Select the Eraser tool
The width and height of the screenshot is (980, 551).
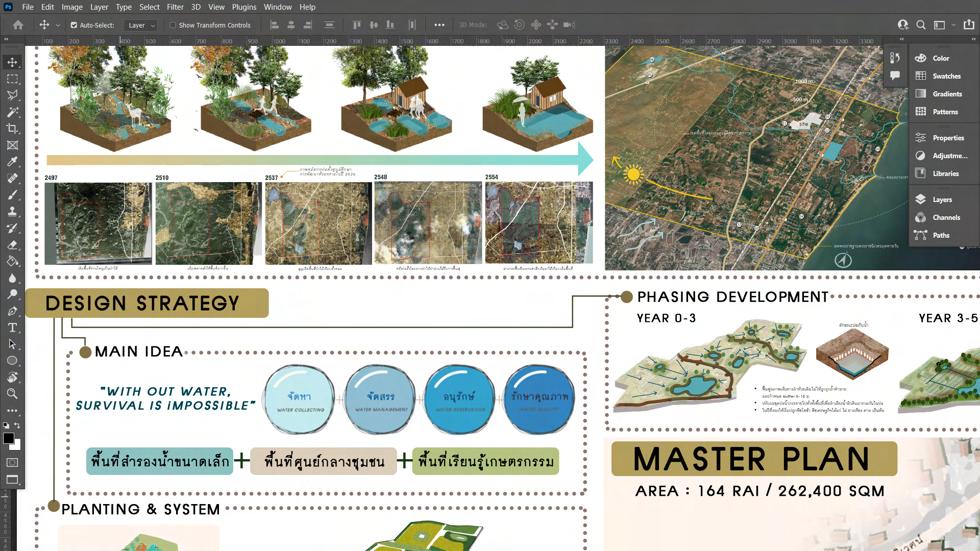click(x=12, y=245)
